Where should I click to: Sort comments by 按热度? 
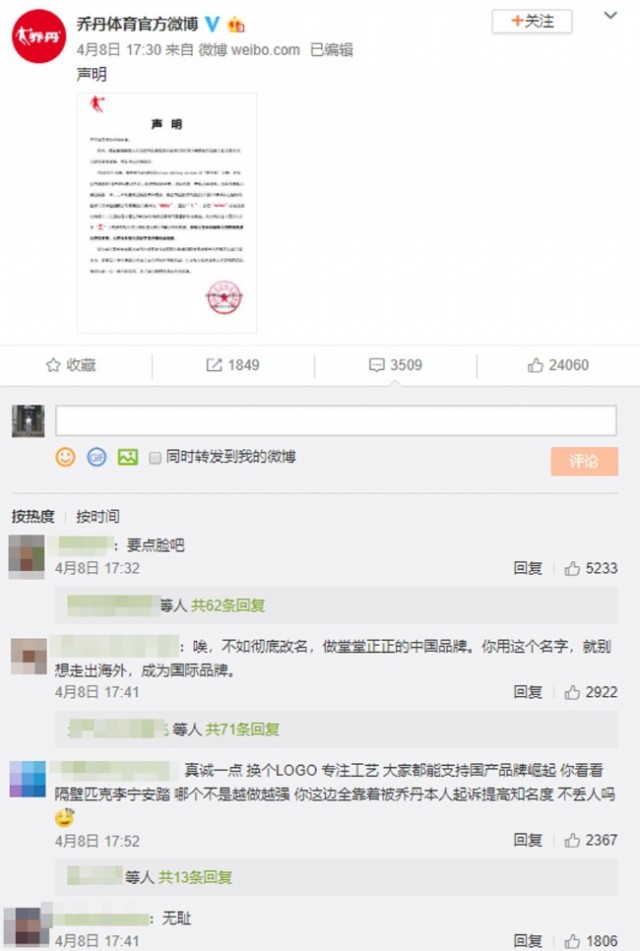(x=33, y=516)
